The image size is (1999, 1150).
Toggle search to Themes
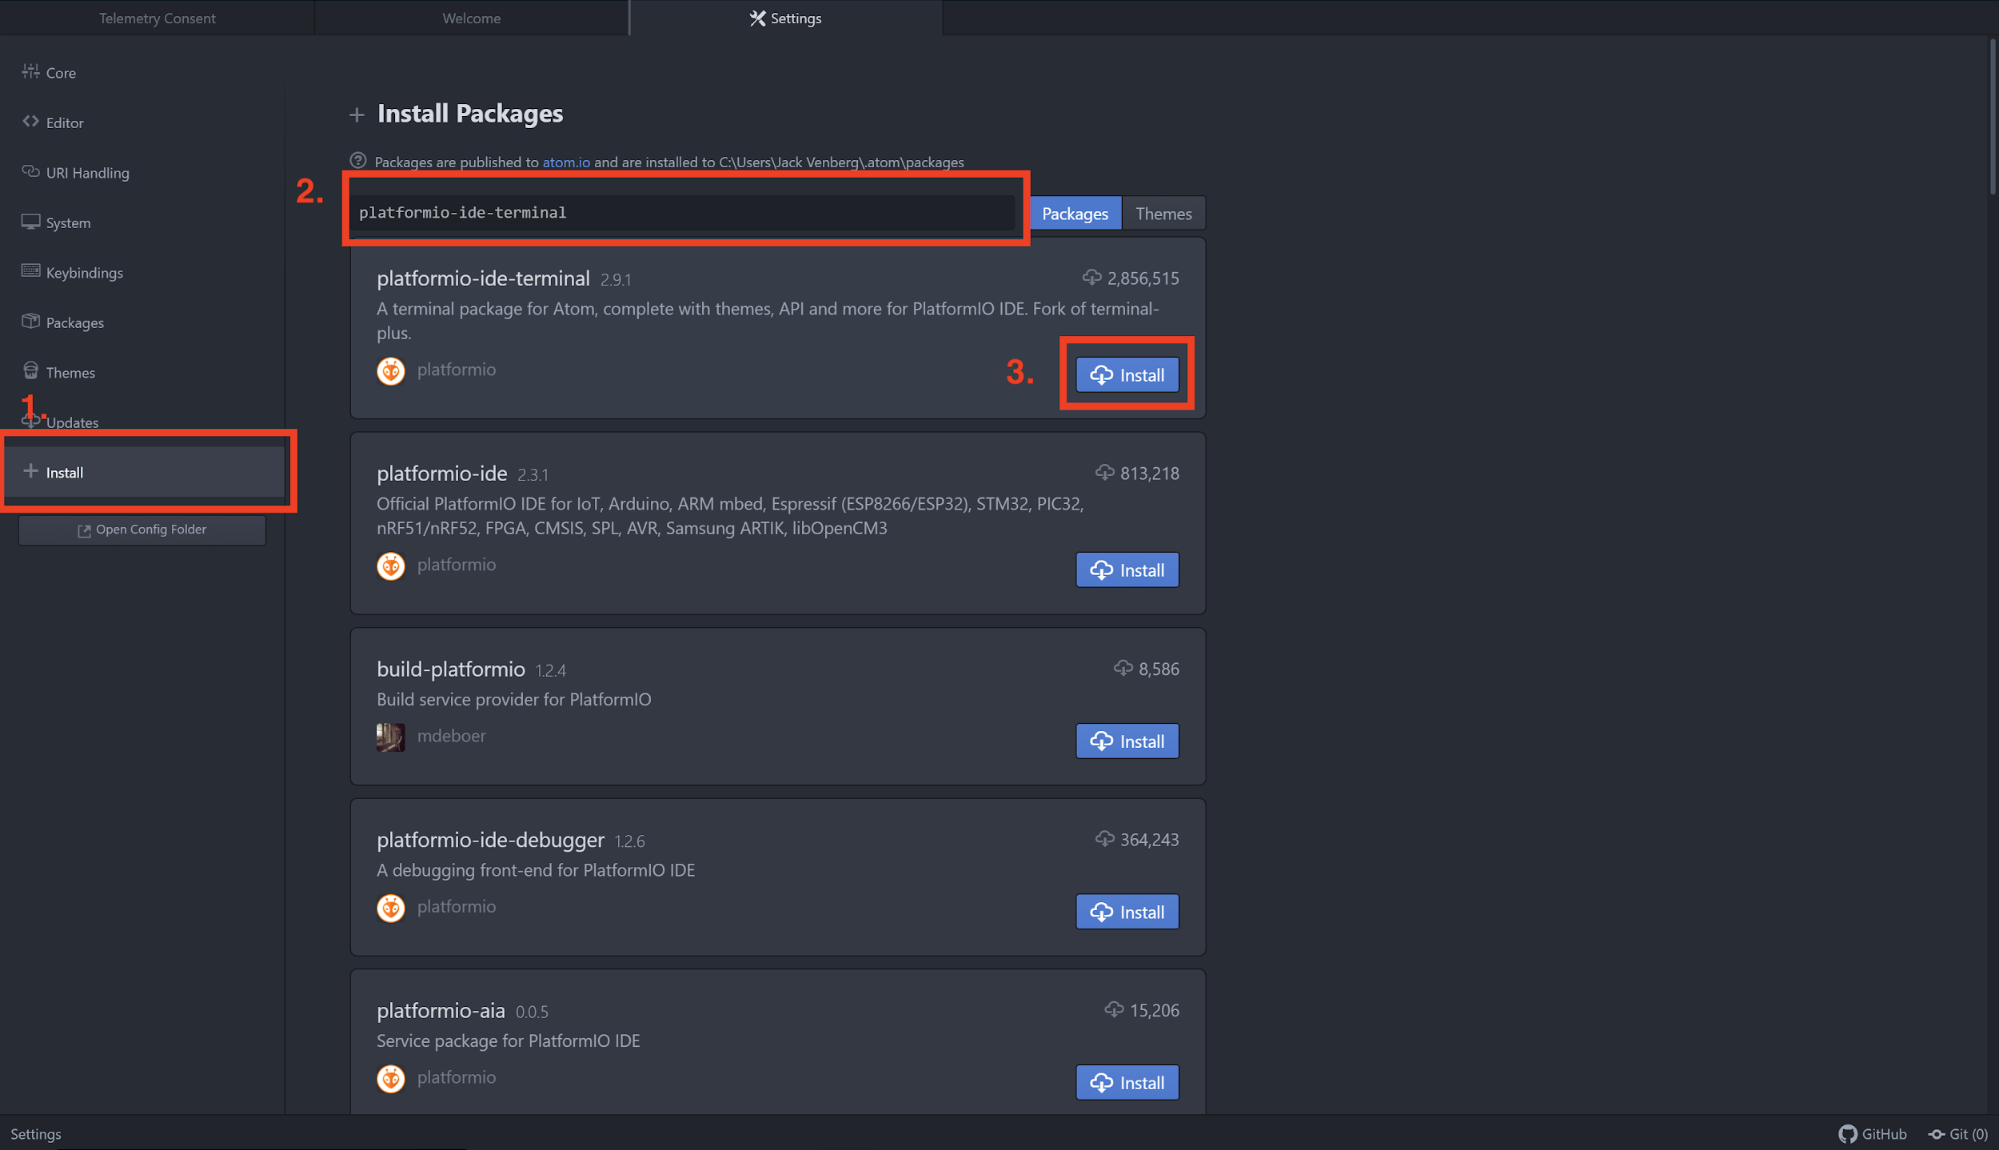tap(1163, 214)
